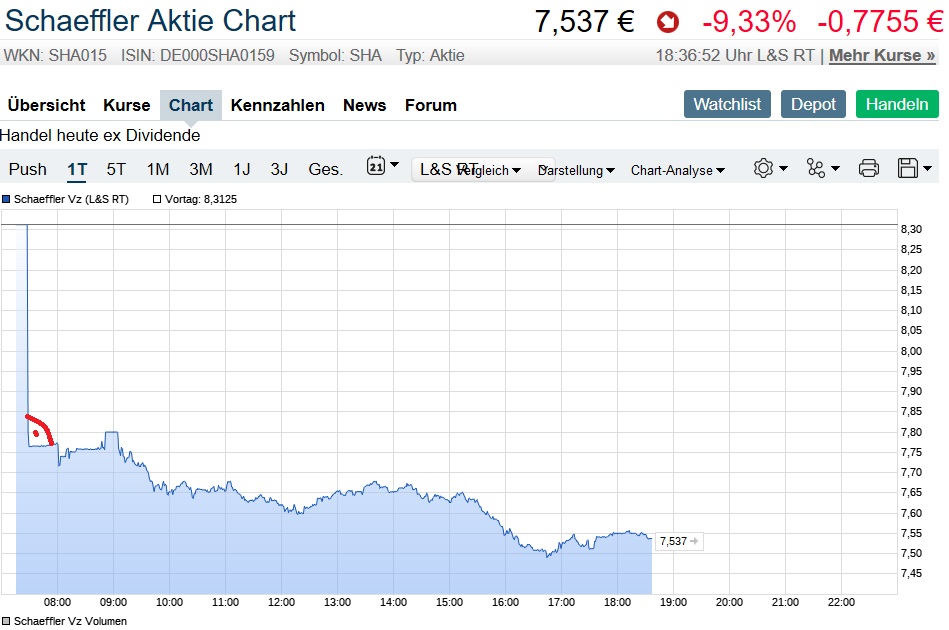This screenshot has height=630, width=949.
Task: Open the Forum tab
Action: (430, 105)
